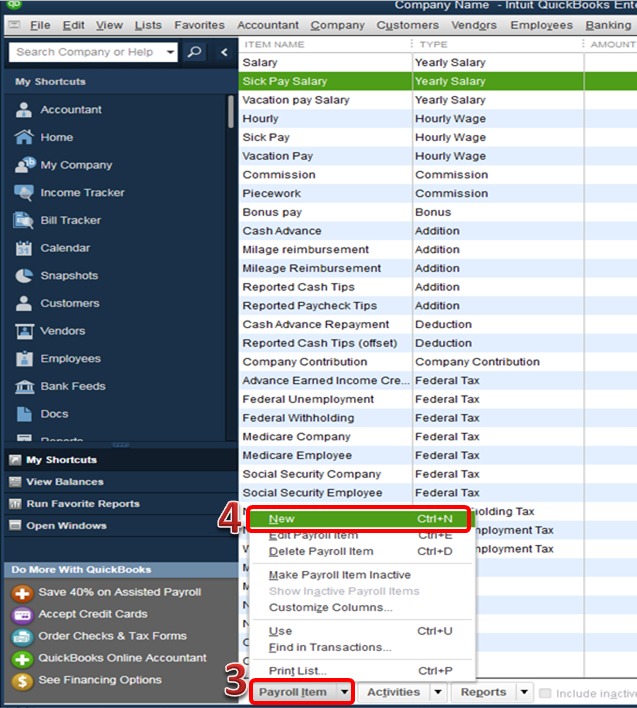
Task: Click the Open Windows panel icon
Action: point(15,526)
